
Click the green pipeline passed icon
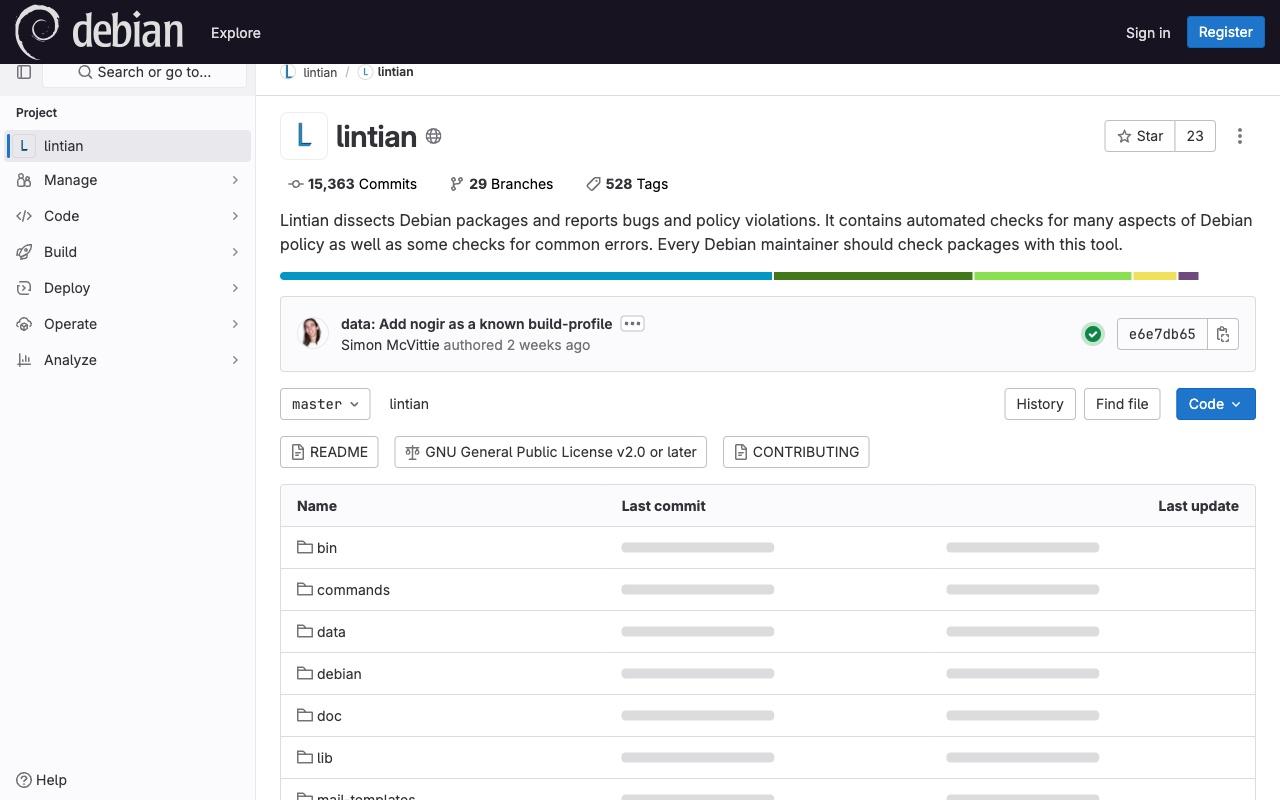click(1093, 334)
